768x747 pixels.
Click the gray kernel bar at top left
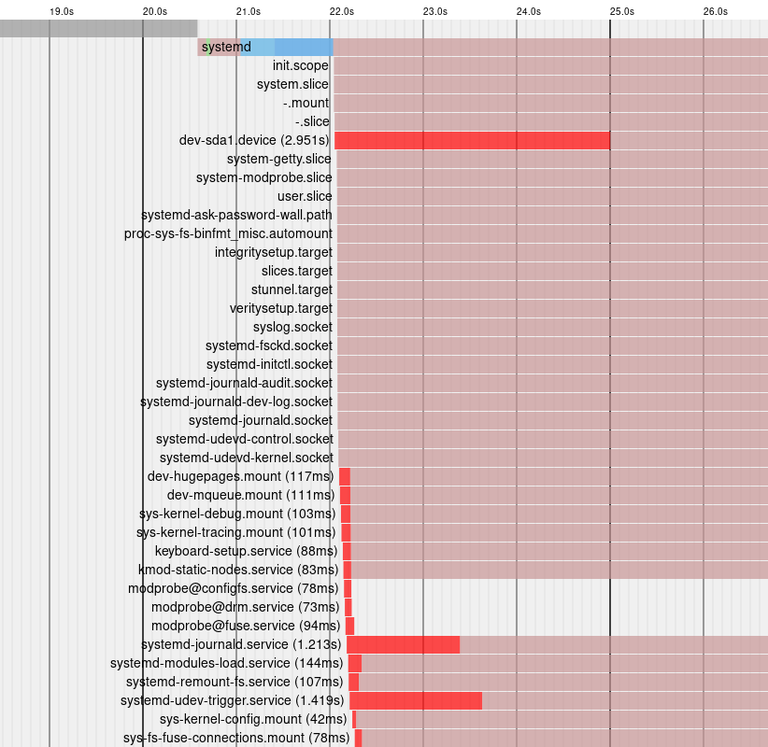[x=98, y=28]
